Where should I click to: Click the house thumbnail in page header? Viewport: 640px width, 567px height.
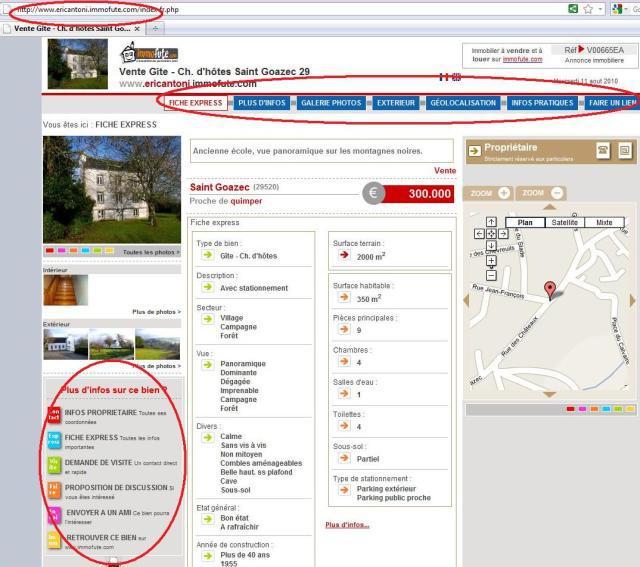(x=78, y=64)
